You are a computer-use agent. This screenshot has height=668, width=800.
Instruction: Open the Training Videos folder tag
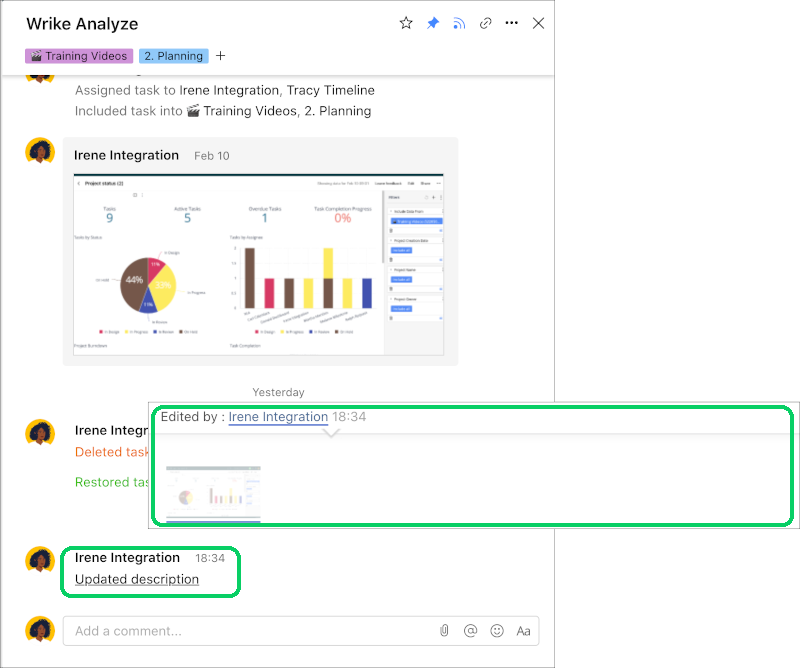point(79,56)
